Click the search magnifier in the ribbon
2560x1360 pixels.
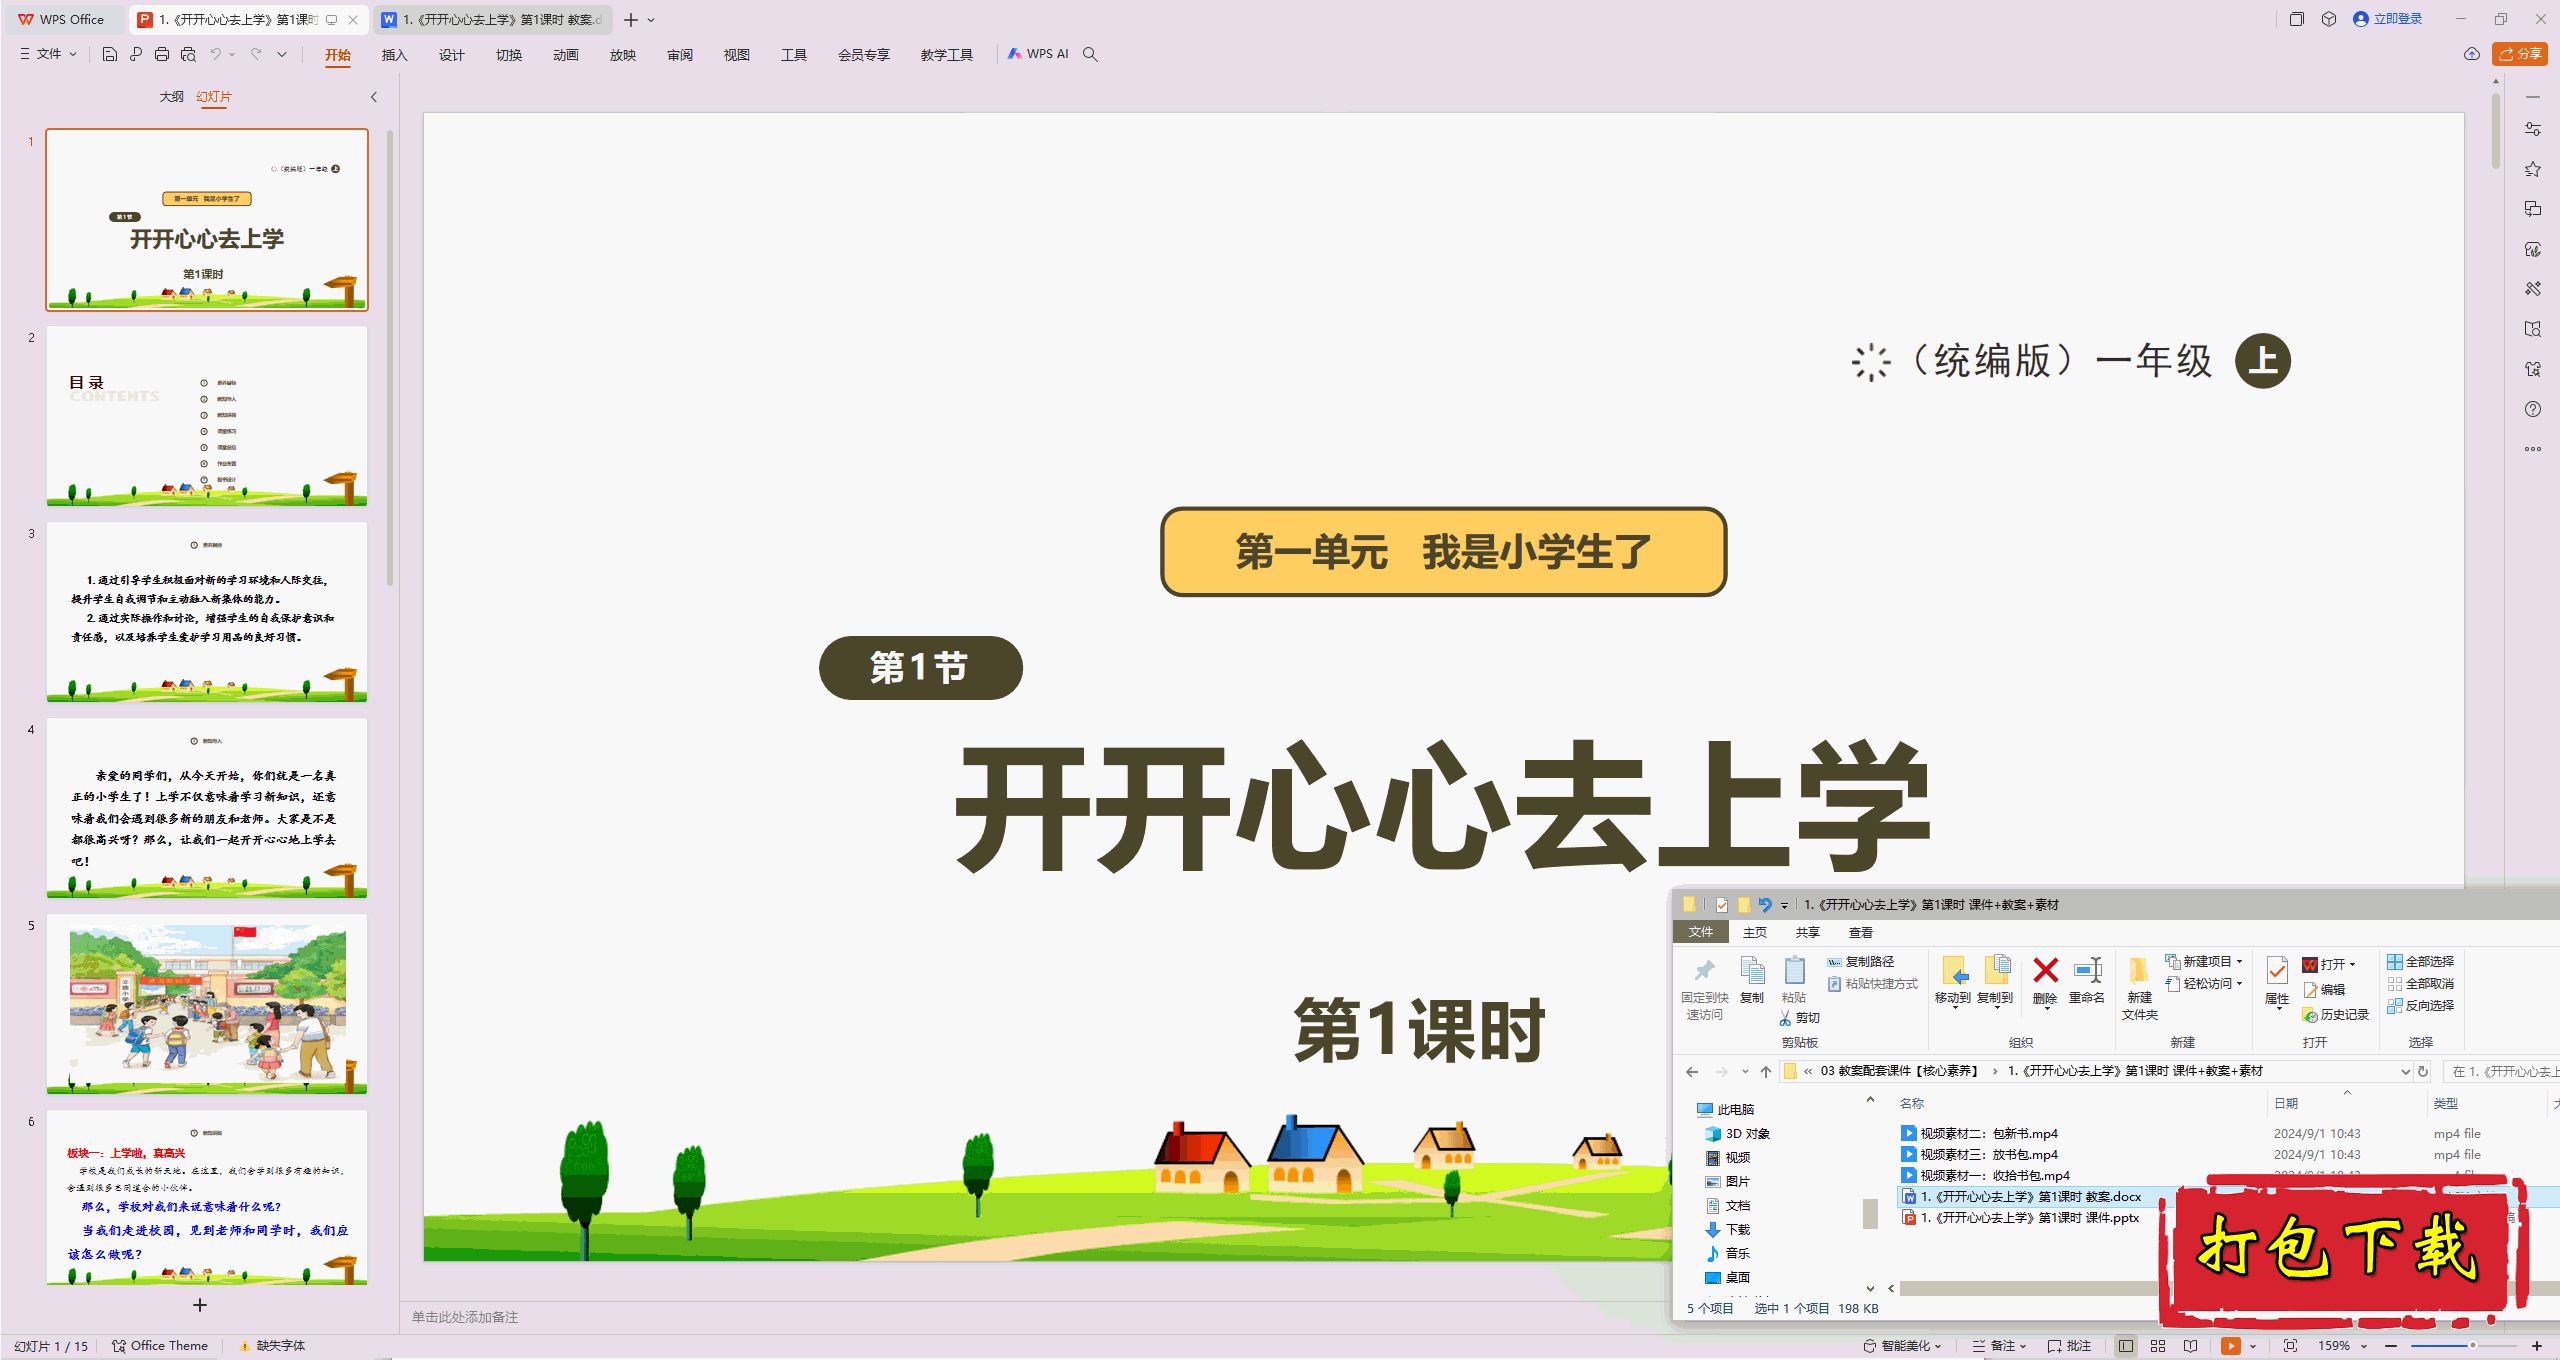(x=1091, y=54)
